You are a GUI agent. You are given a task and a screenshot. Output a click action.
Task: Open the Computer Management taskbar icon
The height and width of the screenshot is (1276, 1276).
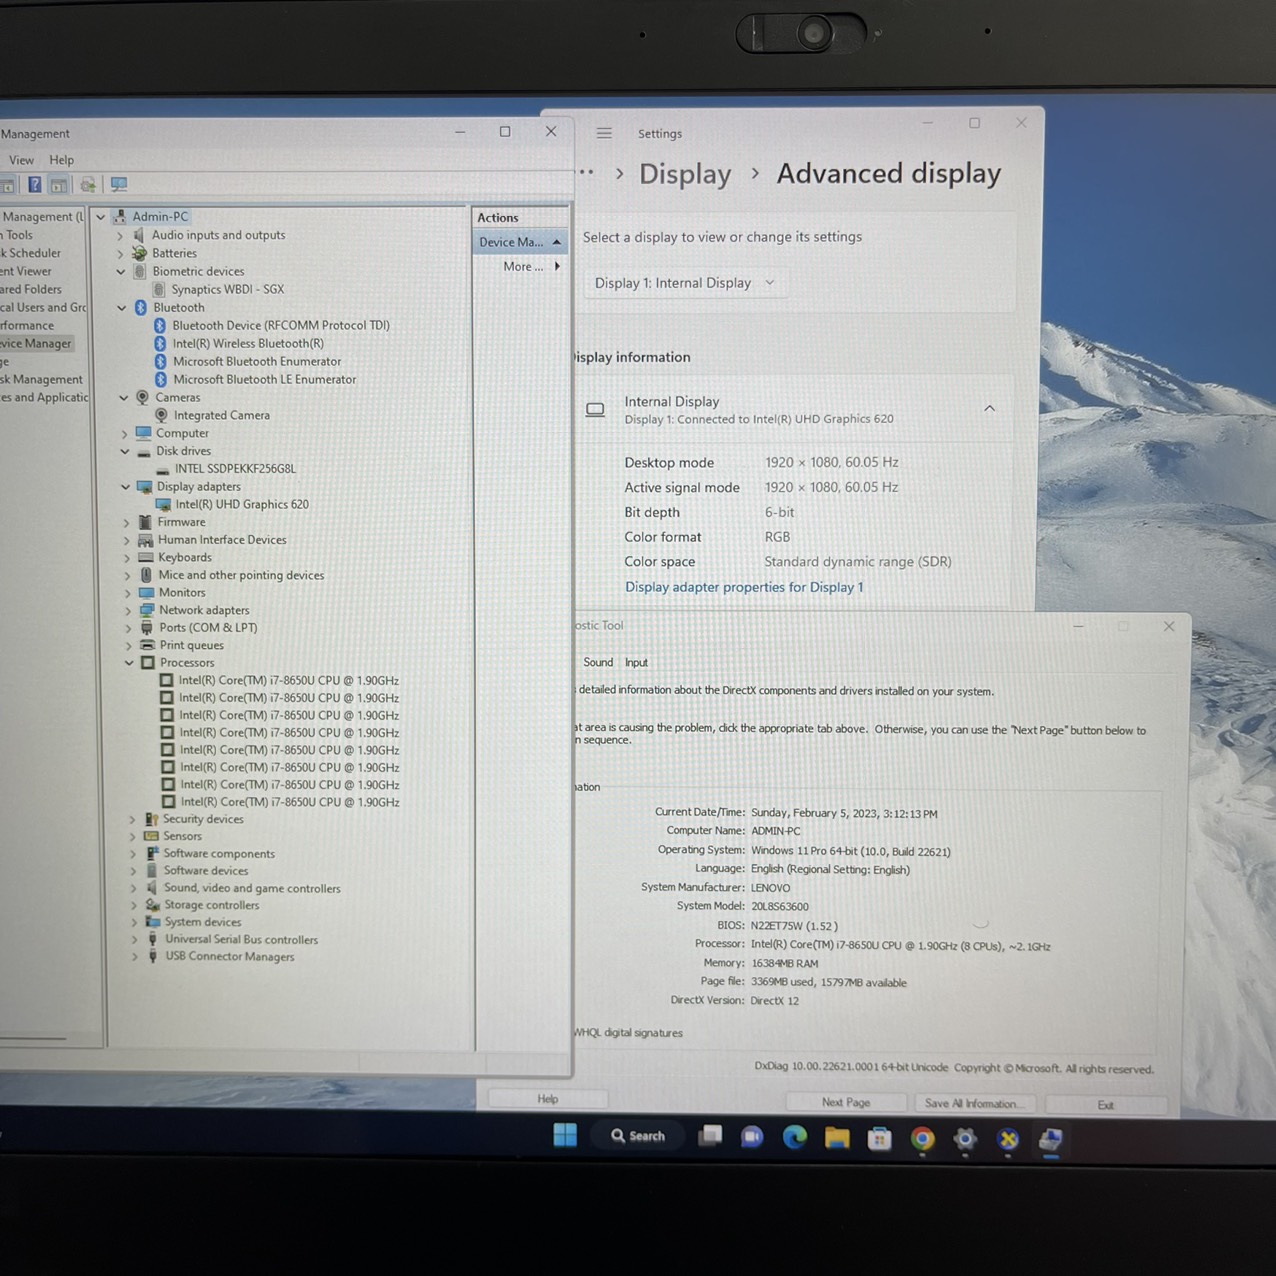pyautogui.click(x=1050, y=1139)
